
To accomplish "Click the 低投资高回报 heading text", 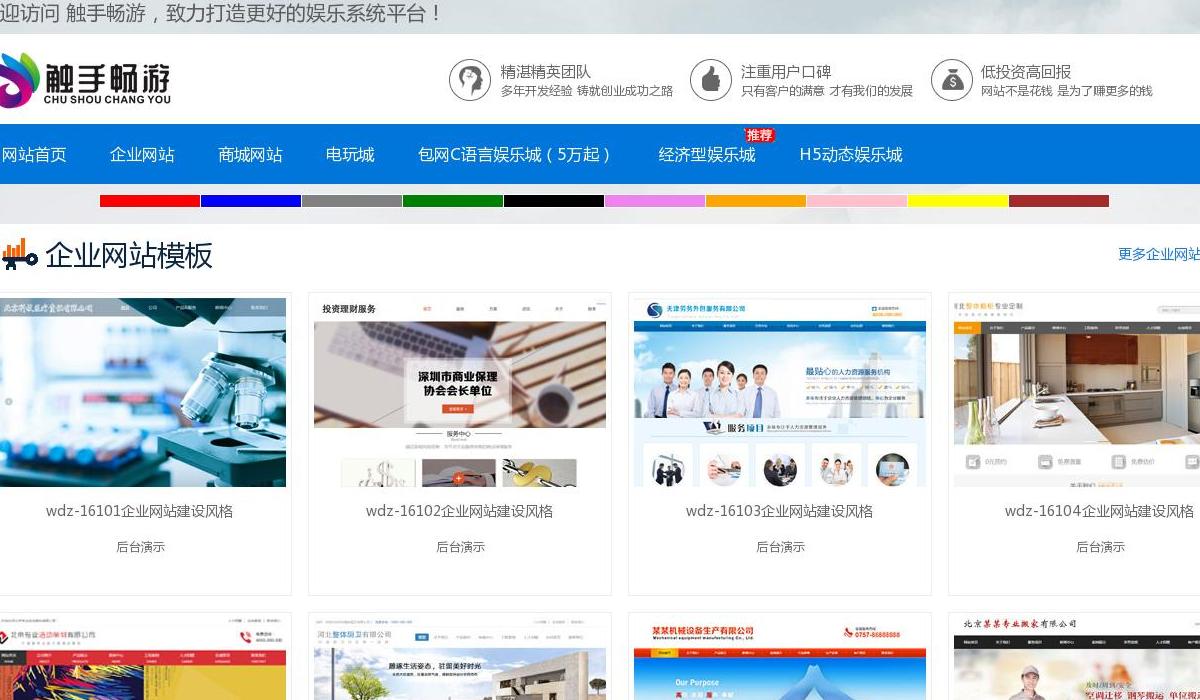I will tap(1026, 72).
